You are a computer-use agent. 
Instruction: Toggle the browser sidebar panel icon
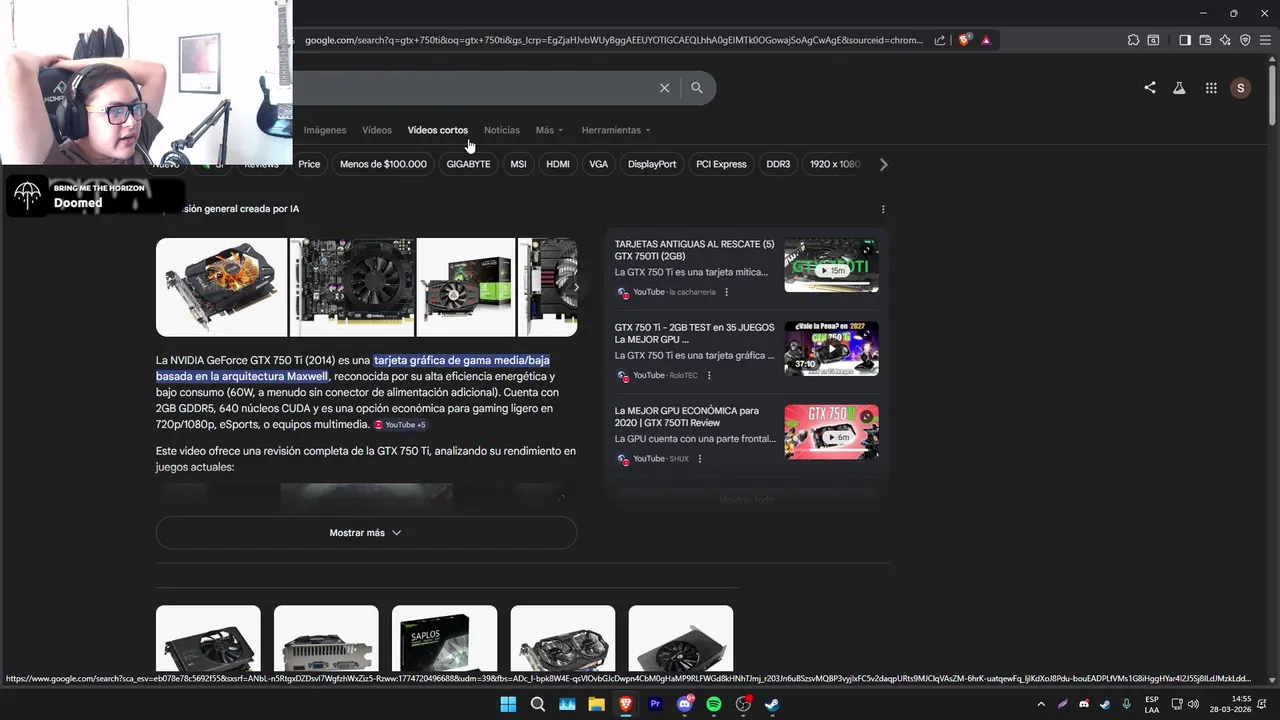[1185, 40]
